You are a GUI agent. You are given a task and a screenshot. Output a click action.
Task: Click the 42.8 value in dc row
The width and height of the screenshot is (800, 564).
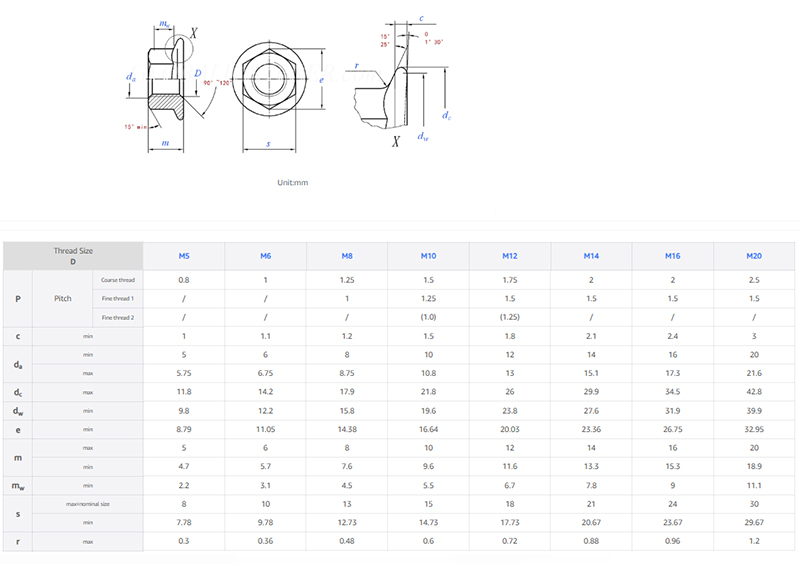point(754,392)
